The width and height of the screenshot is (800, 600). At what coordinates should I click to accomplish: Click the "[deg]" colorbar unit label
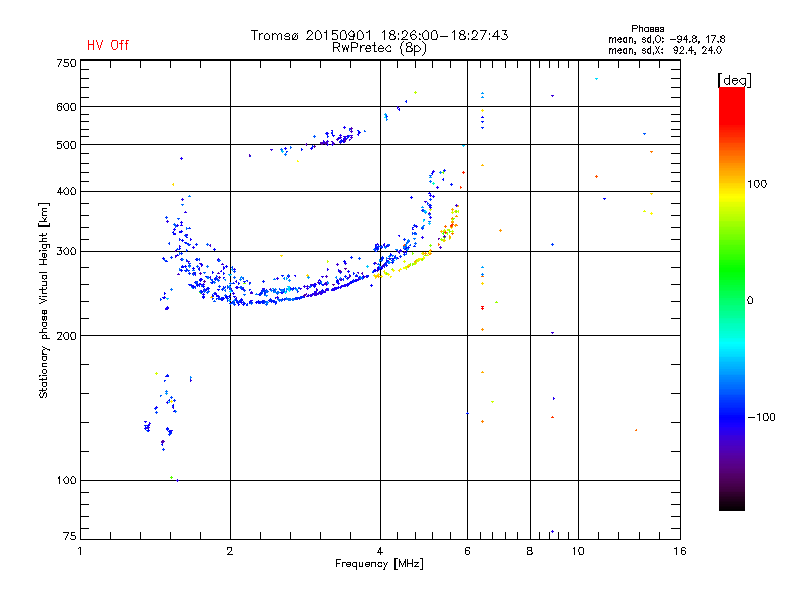734,80
